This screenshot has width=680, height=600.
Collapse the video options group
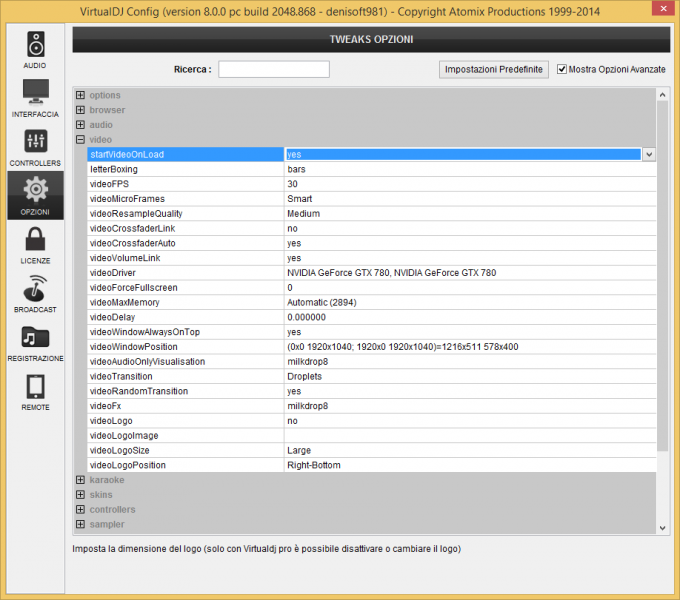[80, 140]
